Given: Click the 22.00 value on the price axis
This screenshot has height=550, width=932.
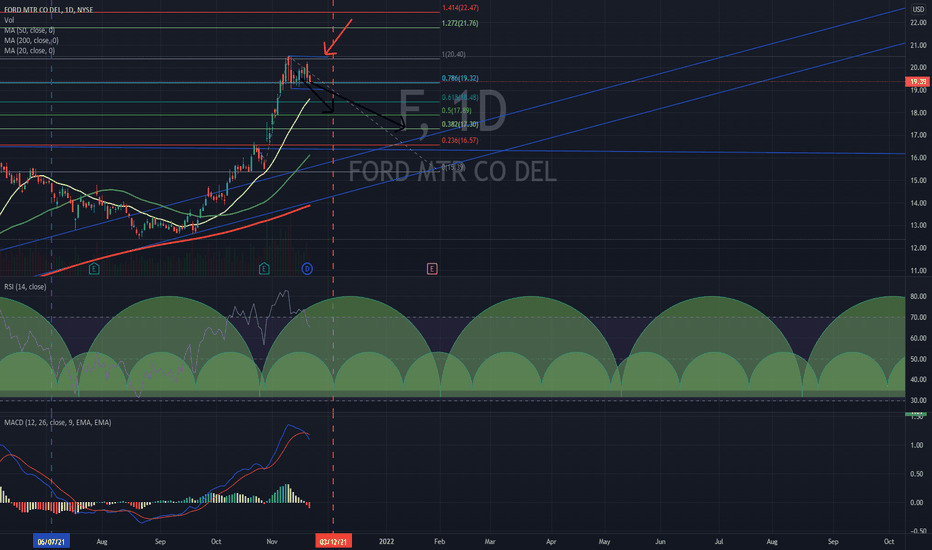Looking at the screenshot, I should (x=918, y=23).
